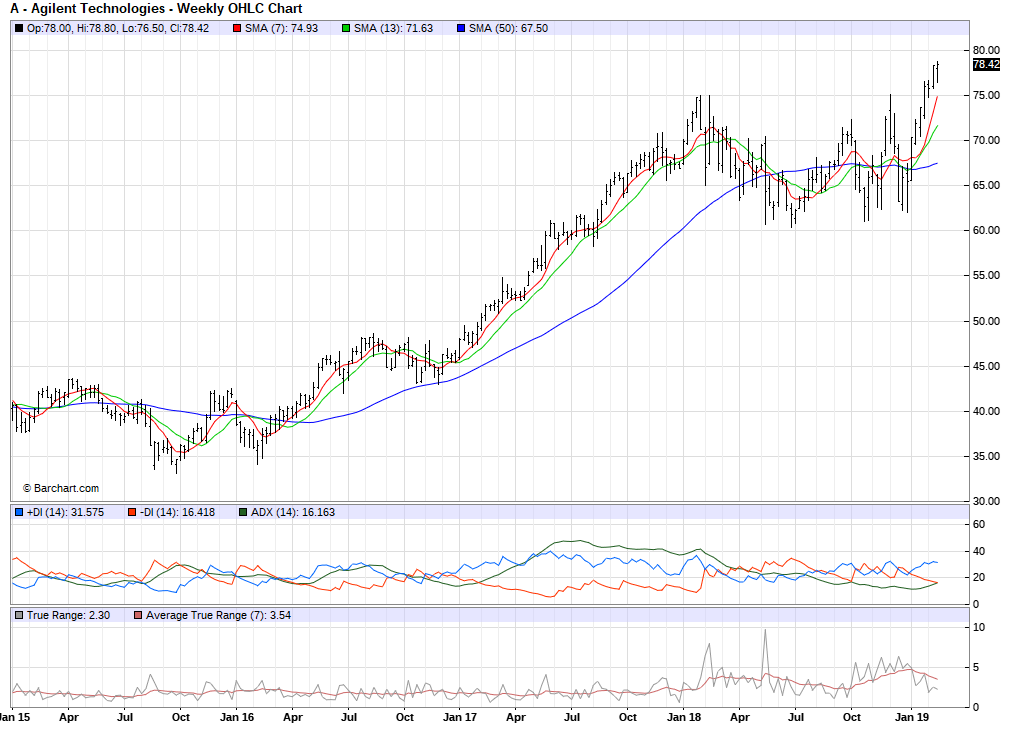Click the '© Barchart.com' credit text
Viewport: 1011px width, 748px height.
pos(61,488)
